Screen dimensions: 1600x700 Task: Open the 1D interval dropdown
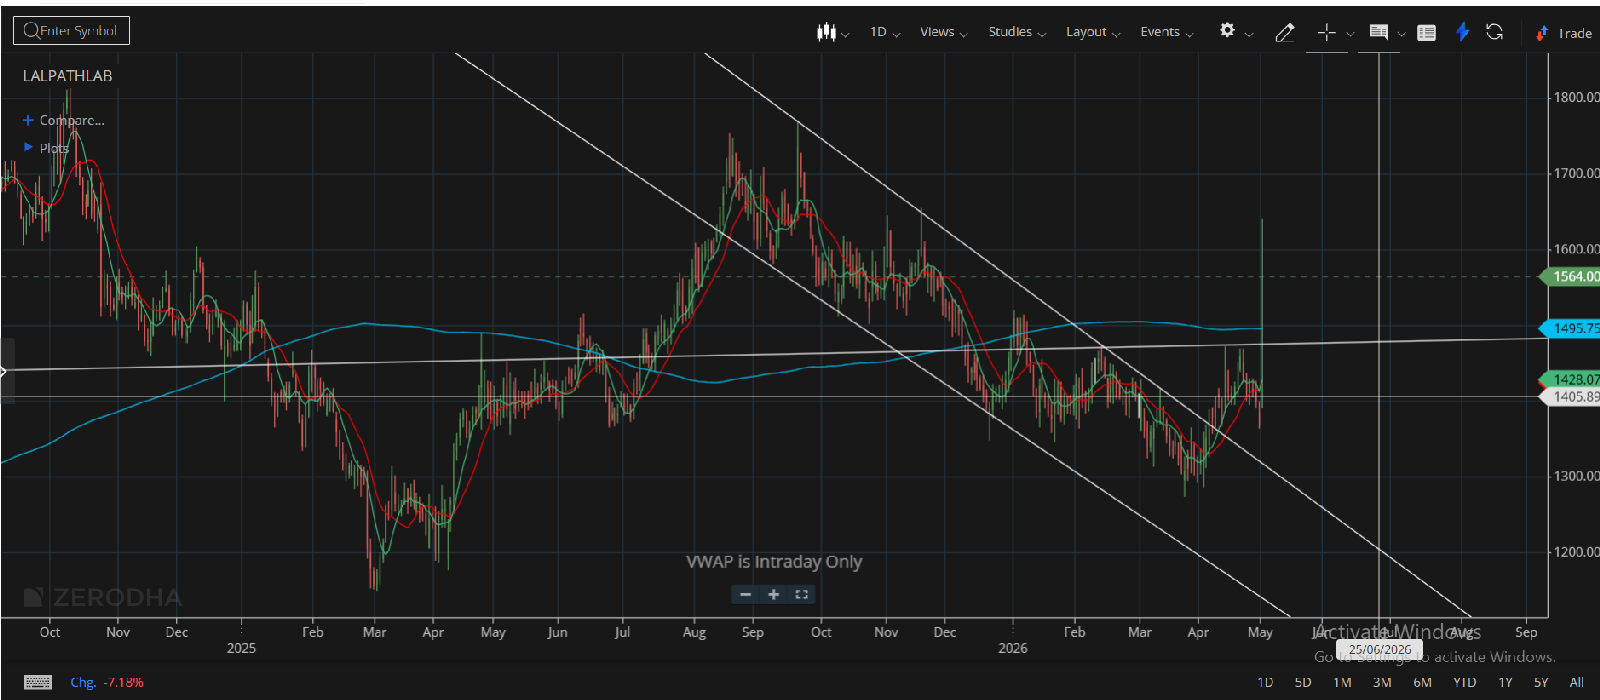[885, 32]
